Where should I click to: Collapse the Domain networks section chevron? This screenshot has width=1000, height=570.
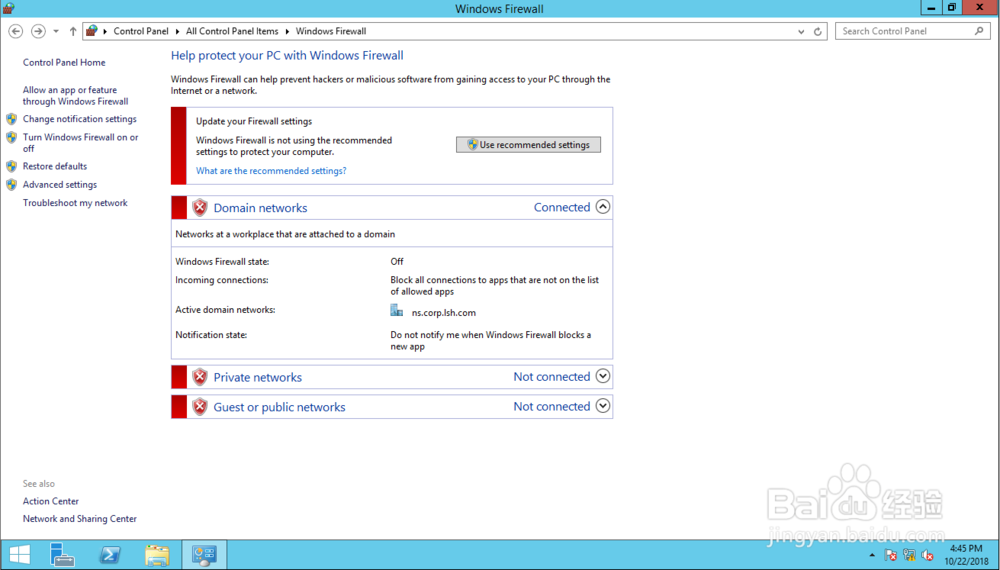[x=603, y=207]
